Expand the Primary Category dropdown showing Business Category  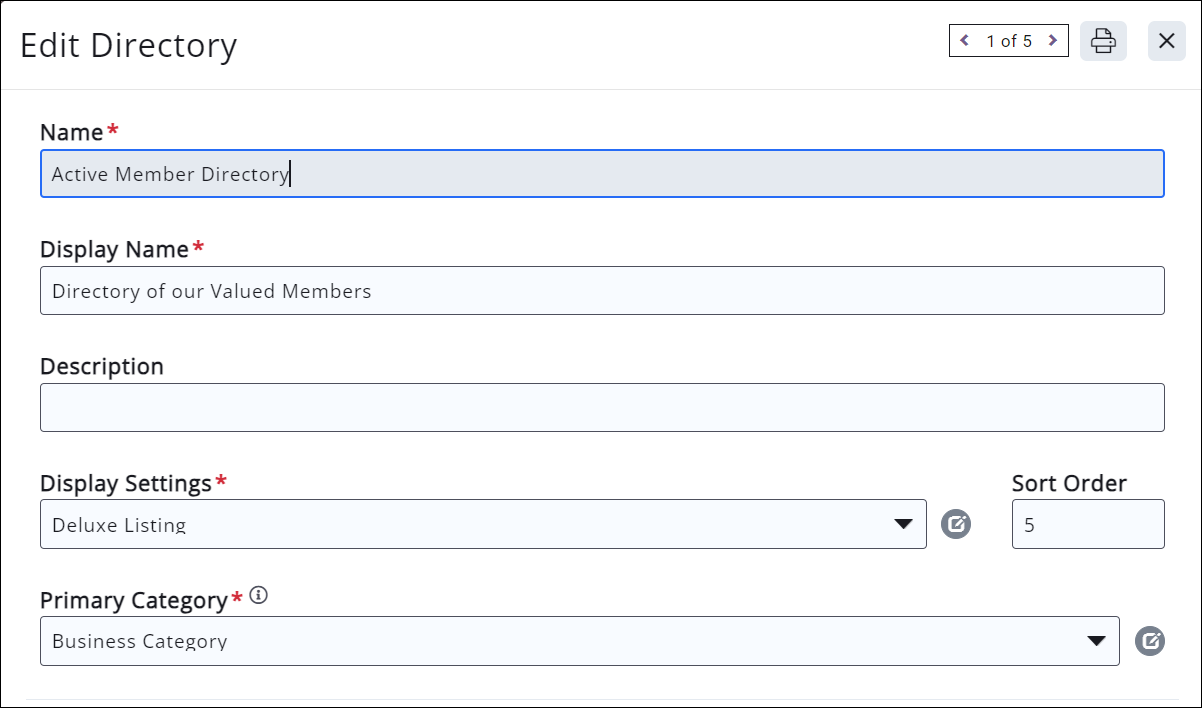(579, 641)
